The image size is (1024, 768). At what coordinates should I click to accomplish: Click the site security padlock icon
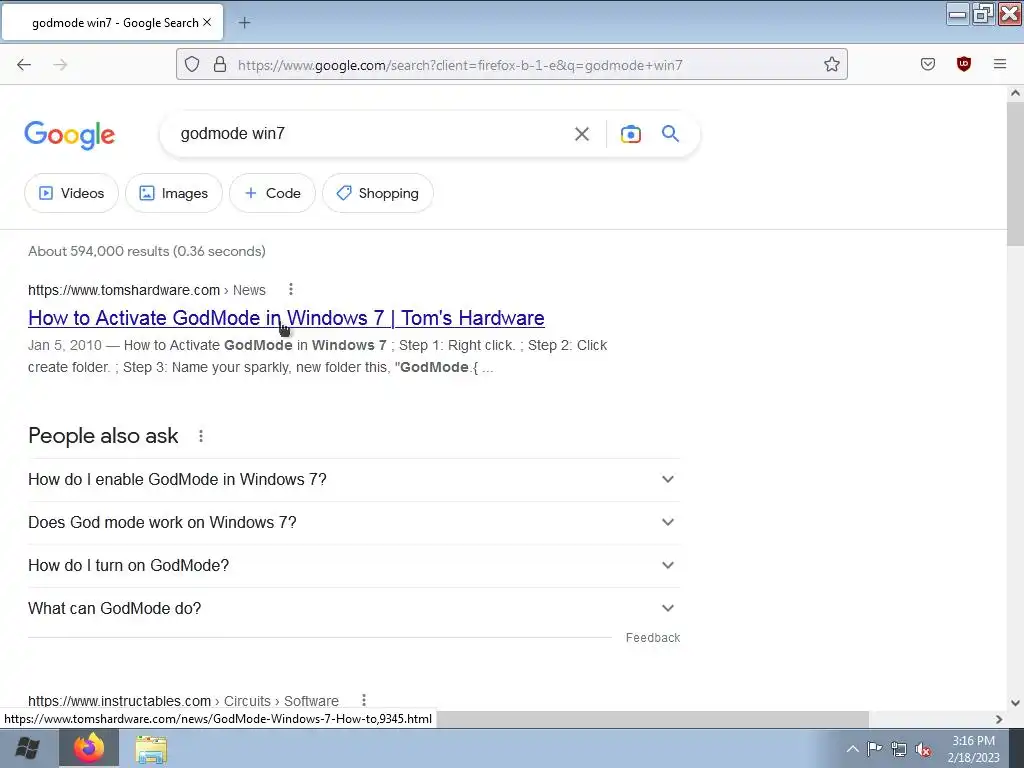point(220,64)
